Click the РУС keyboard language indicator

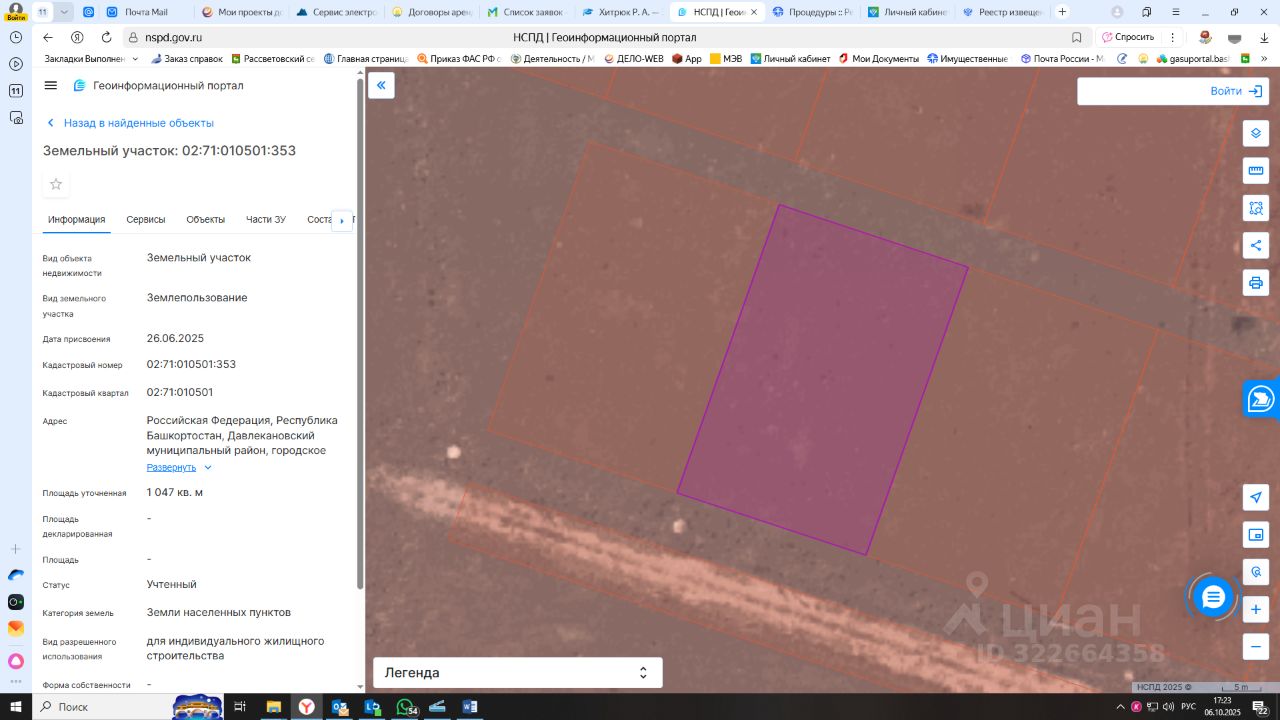1188,707
